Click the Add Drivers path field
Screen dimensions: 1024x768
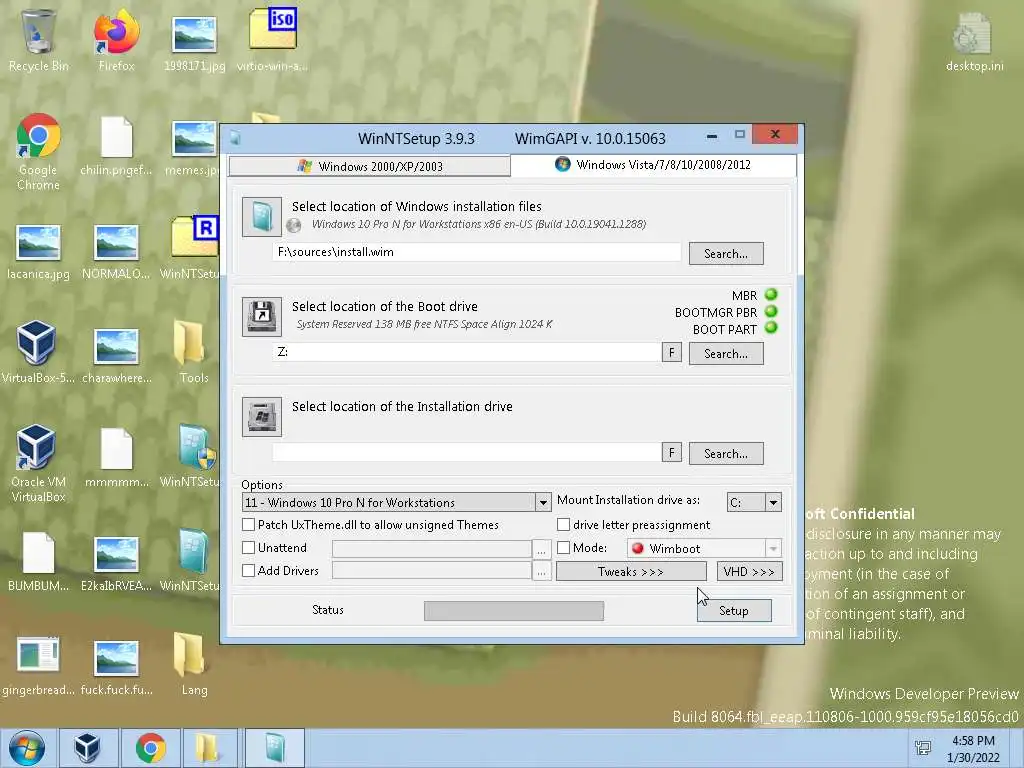coord(432,571)
